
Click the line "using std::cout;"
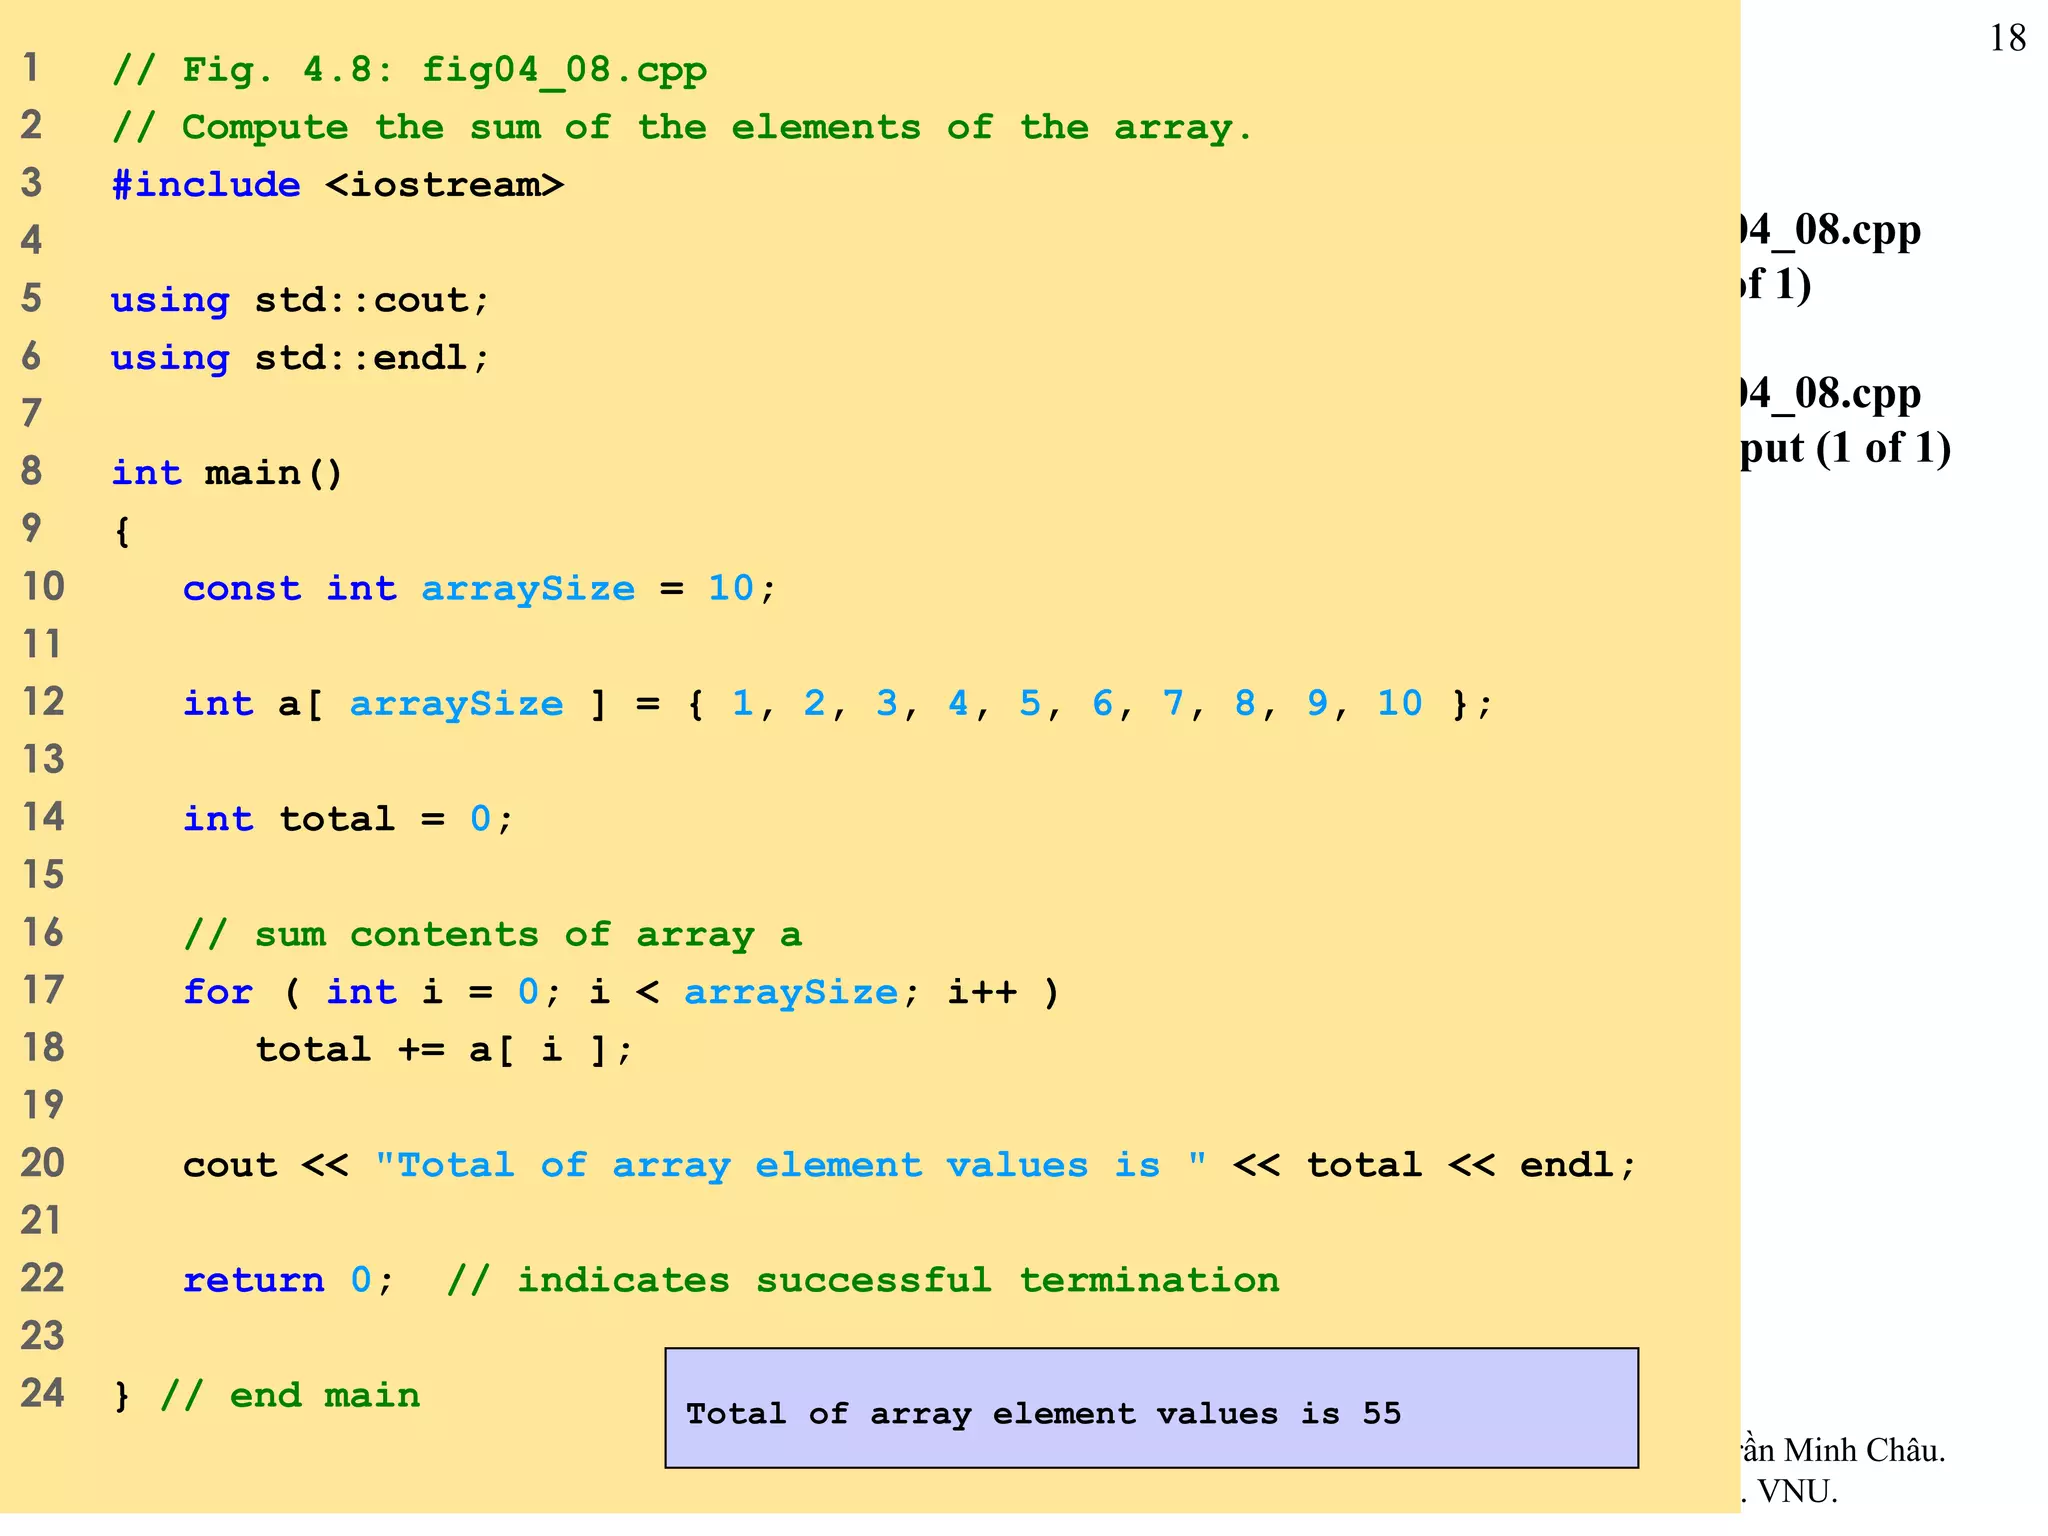[x=300, y=300]
